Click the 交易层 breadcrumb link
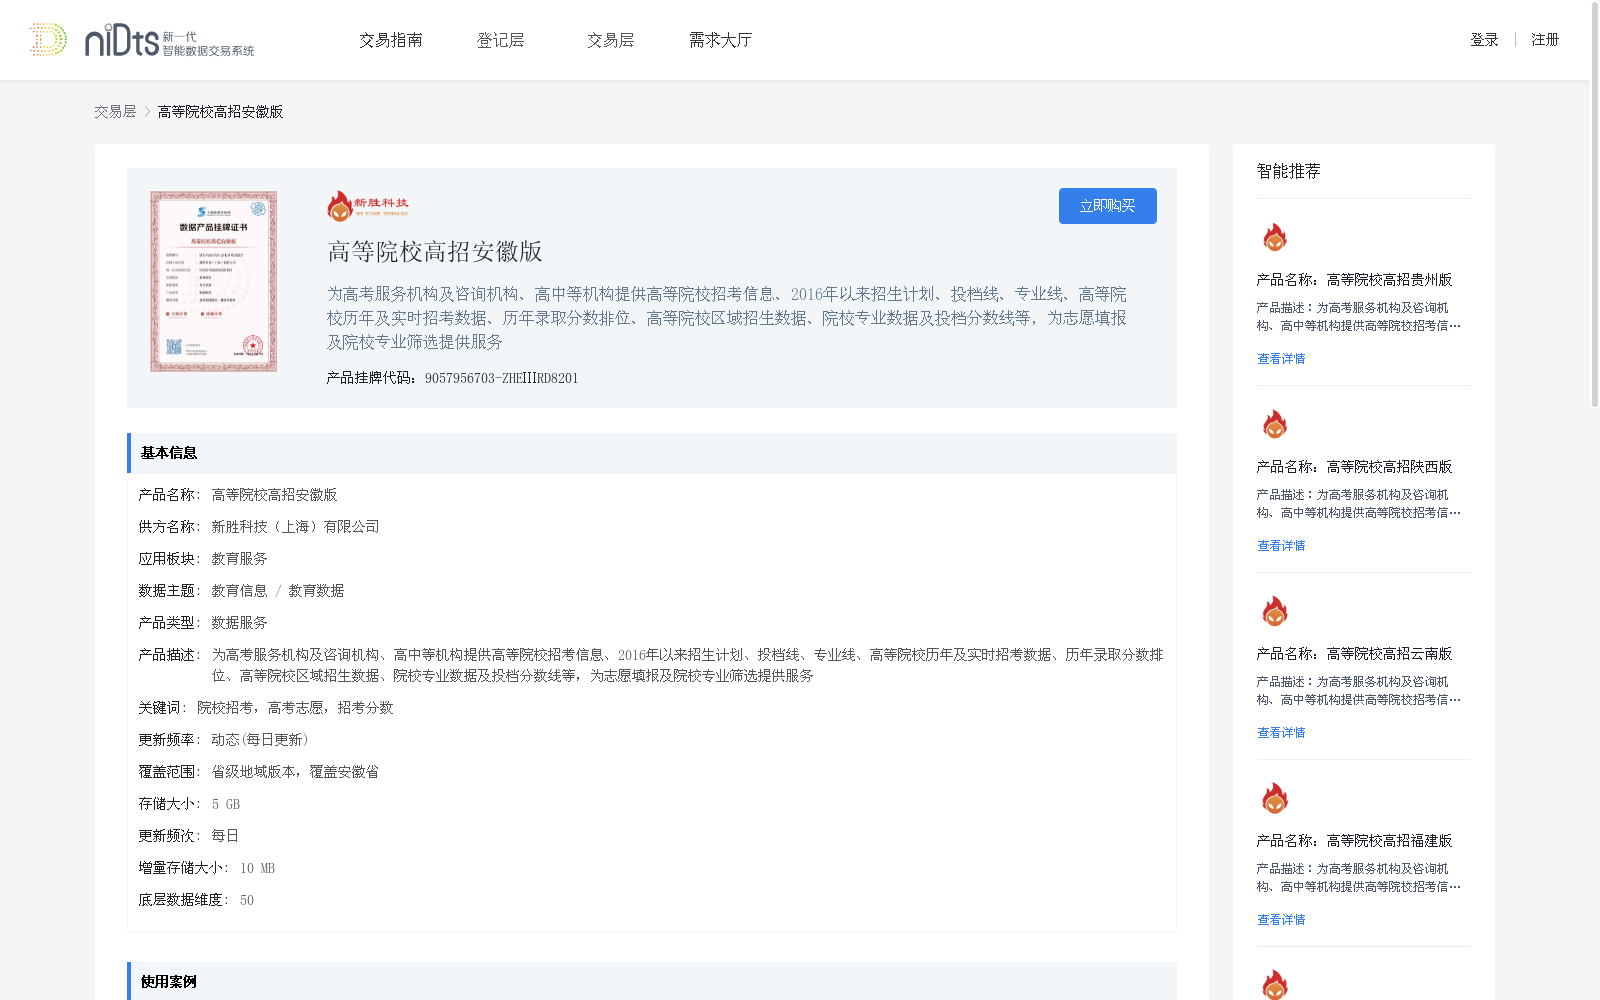The width and height of the screenshot is (1600, 1000). pyautogui.click(x=115, y=112)
